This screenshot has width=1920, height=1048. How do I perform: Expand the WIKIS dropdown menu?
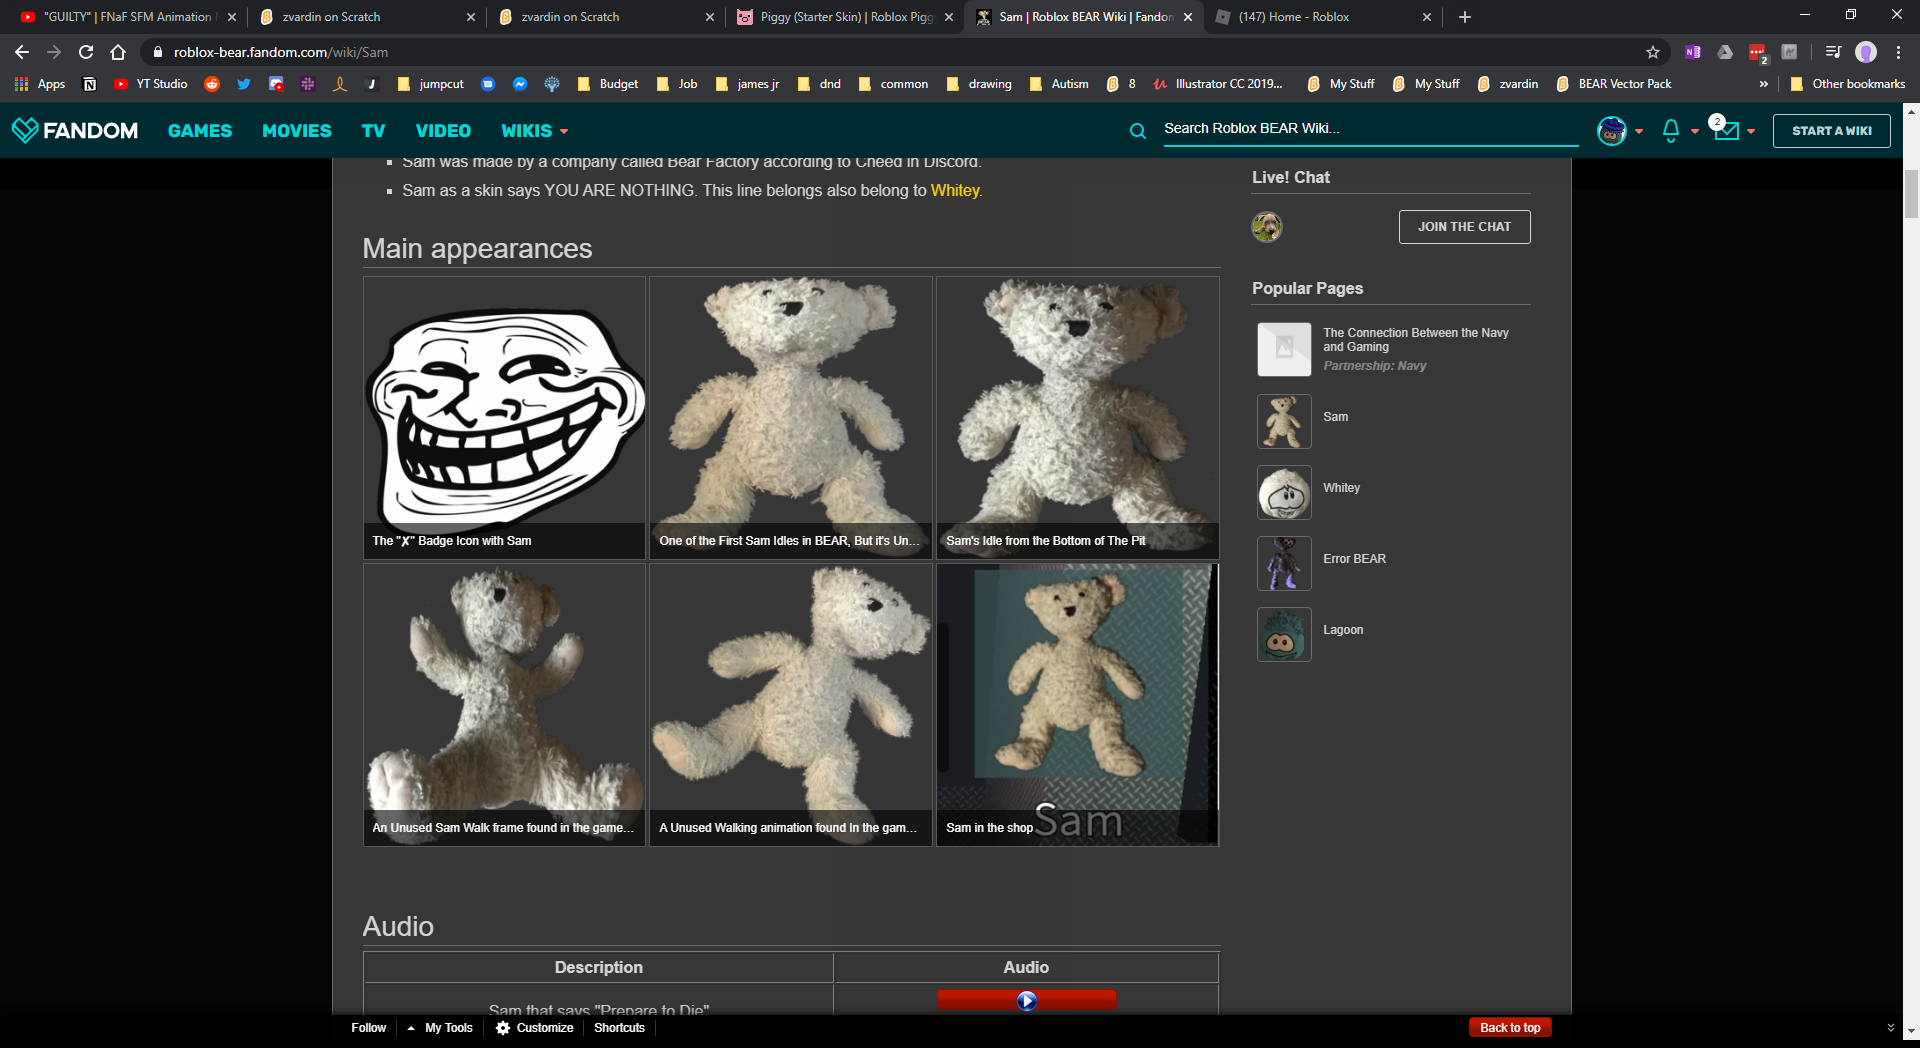(534, 131)
